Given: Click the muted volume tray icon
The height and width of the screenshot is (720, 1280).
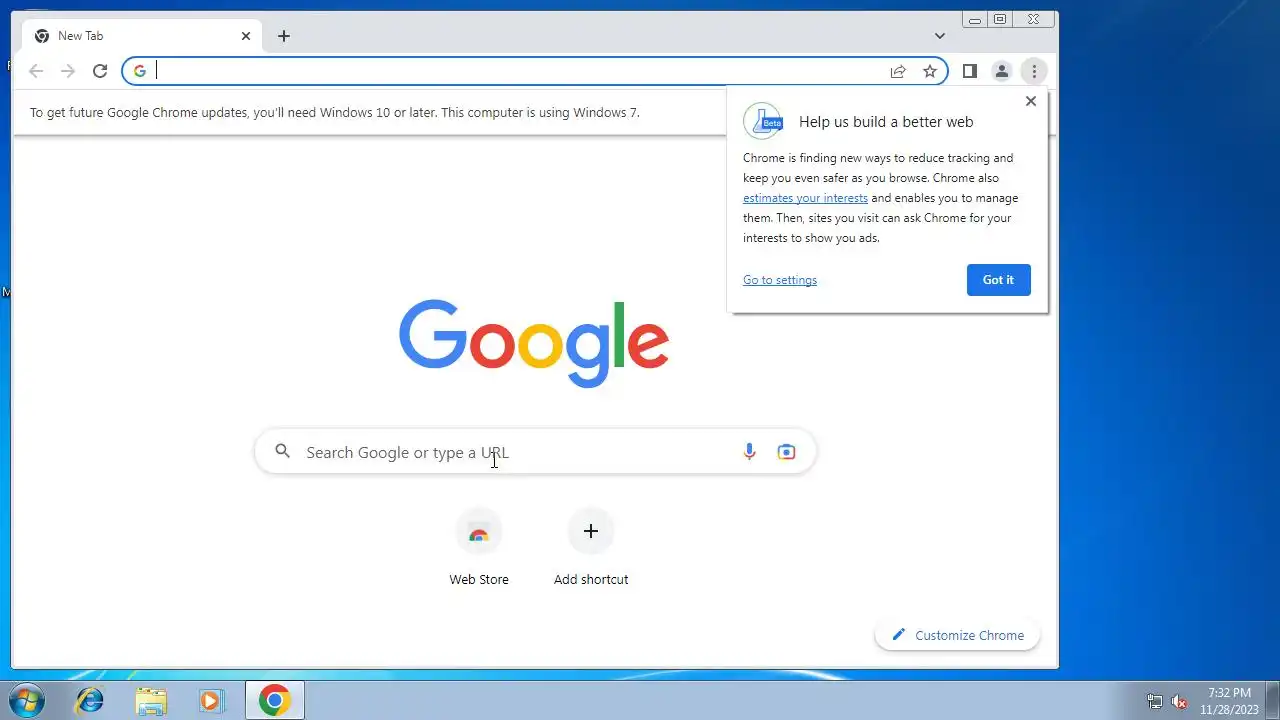Looking at the screenshot, I should [1179, 701].
